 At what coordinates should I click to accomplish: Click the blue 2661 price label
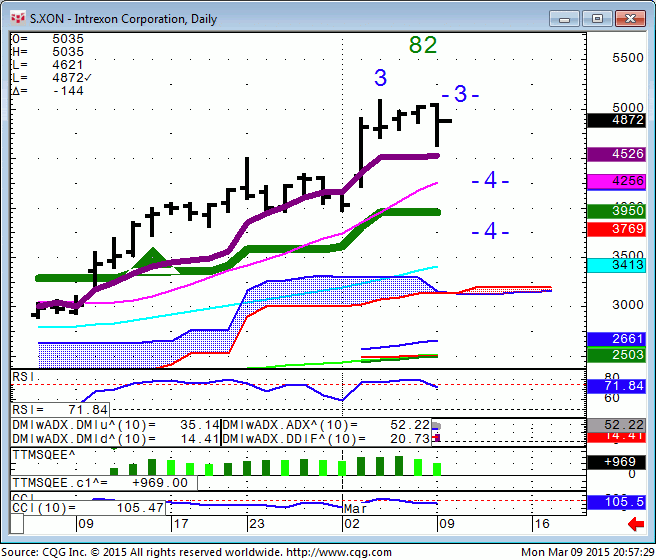616,339
